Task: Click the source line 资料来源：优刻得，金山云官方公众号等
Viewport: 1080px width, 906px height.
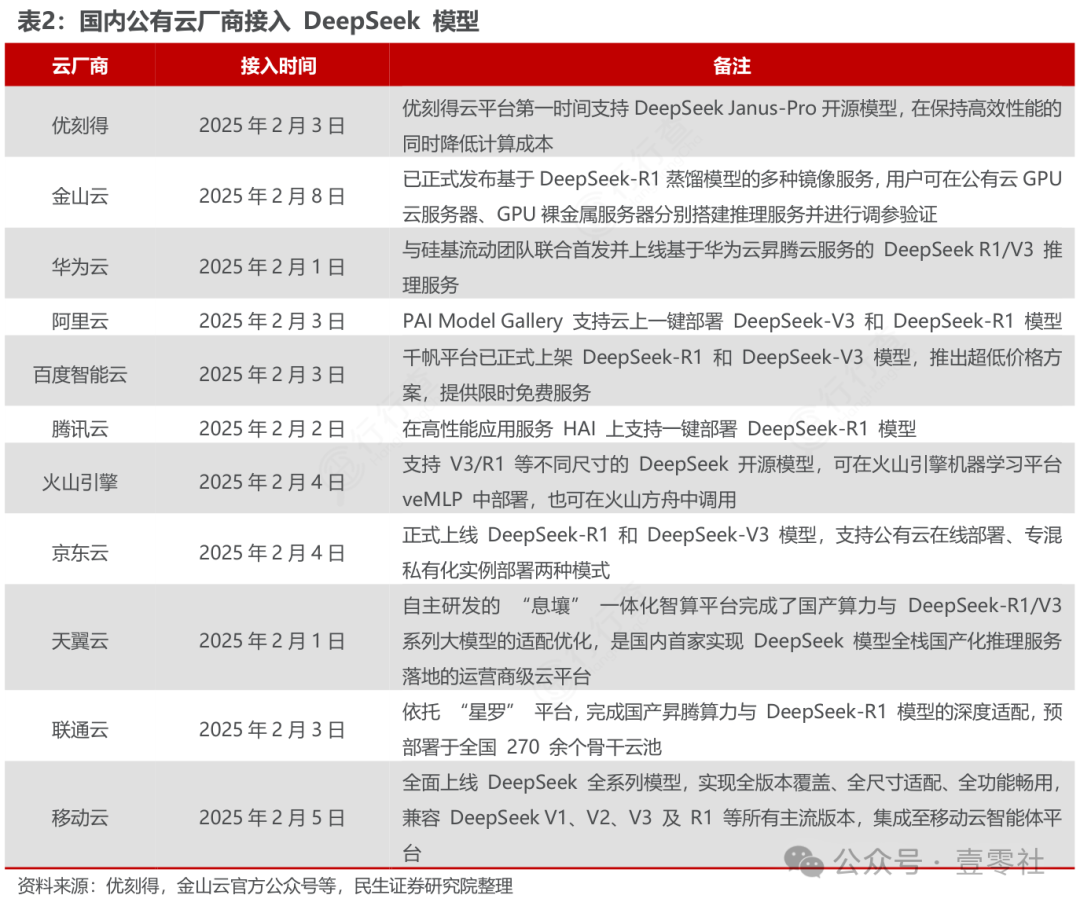Action: coord(265,886)
